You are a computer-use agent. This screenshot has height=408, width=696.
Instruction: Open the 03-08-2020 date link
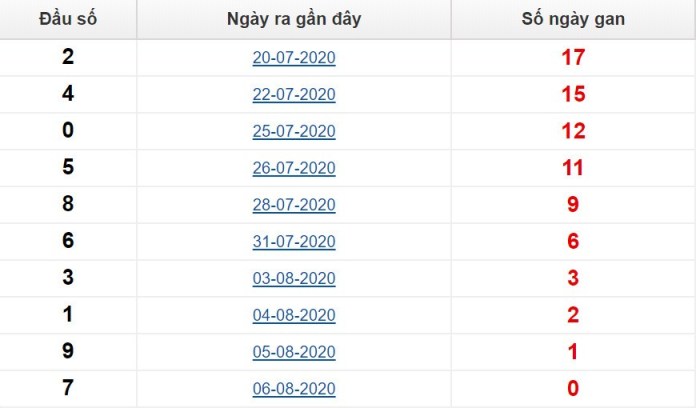294,278
